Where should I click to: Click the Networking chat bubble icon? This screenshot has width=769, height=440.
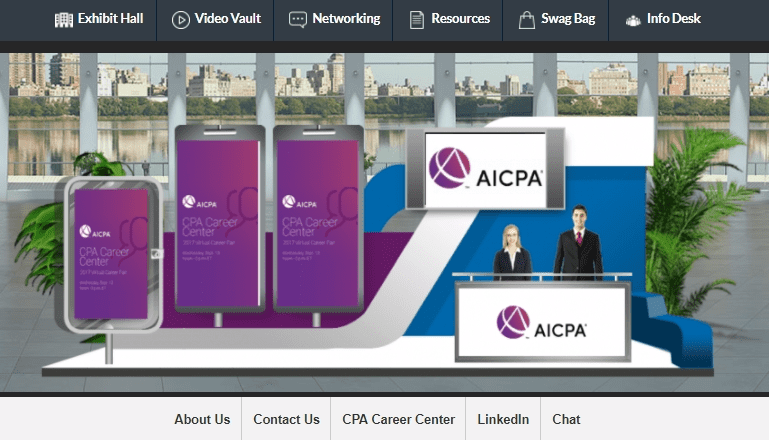click(298, 20)
